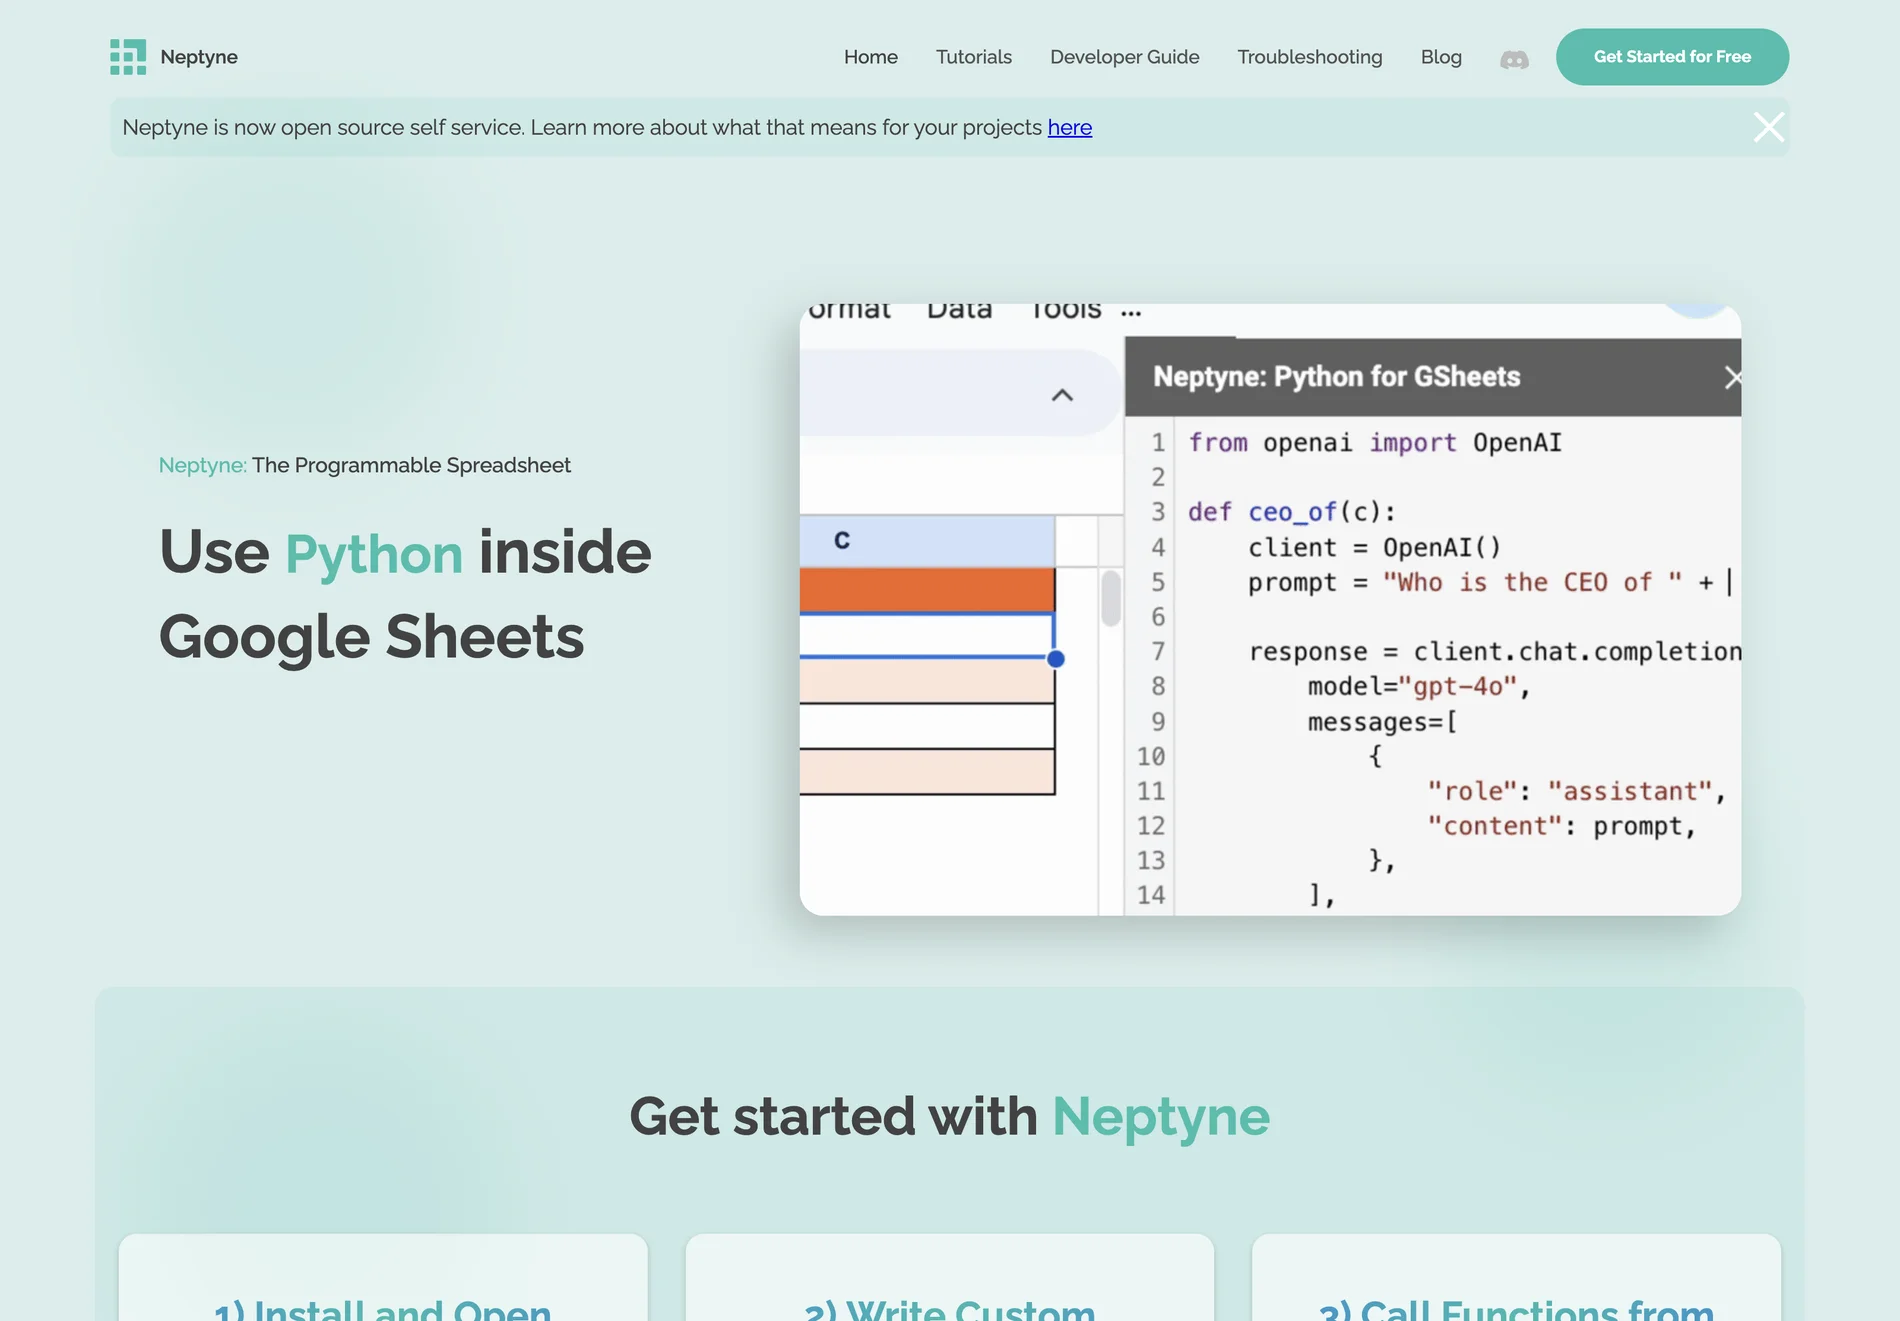Dismiss the open source announcement banner
The width and height of the screenshot is (1900, 1321).
point(1768,127)
